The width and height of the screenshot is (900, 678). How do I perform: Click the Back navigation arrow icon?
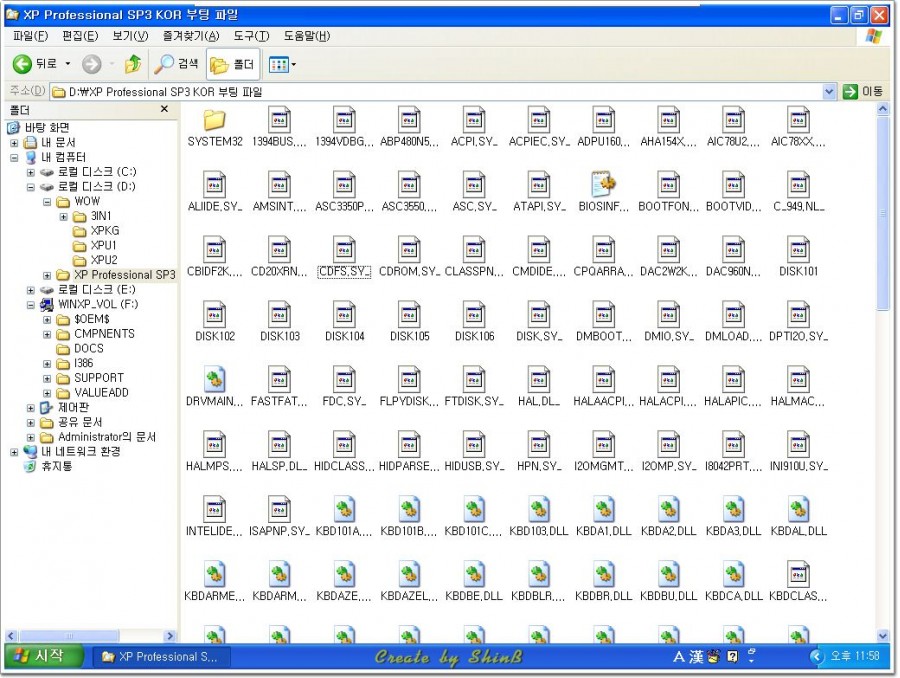pyautogui.click(x=22, y=64)
